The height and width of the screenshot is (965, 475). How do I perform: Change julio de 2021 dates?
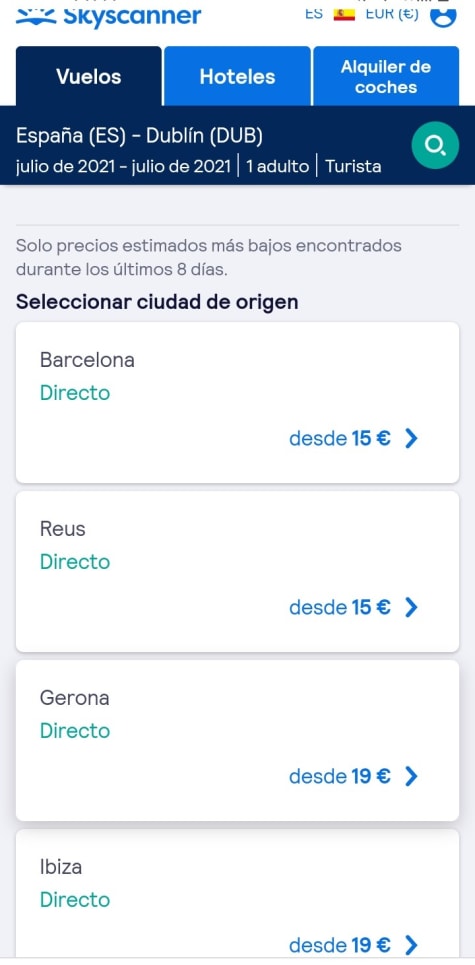pyautogui.click(x=124, y=166)
